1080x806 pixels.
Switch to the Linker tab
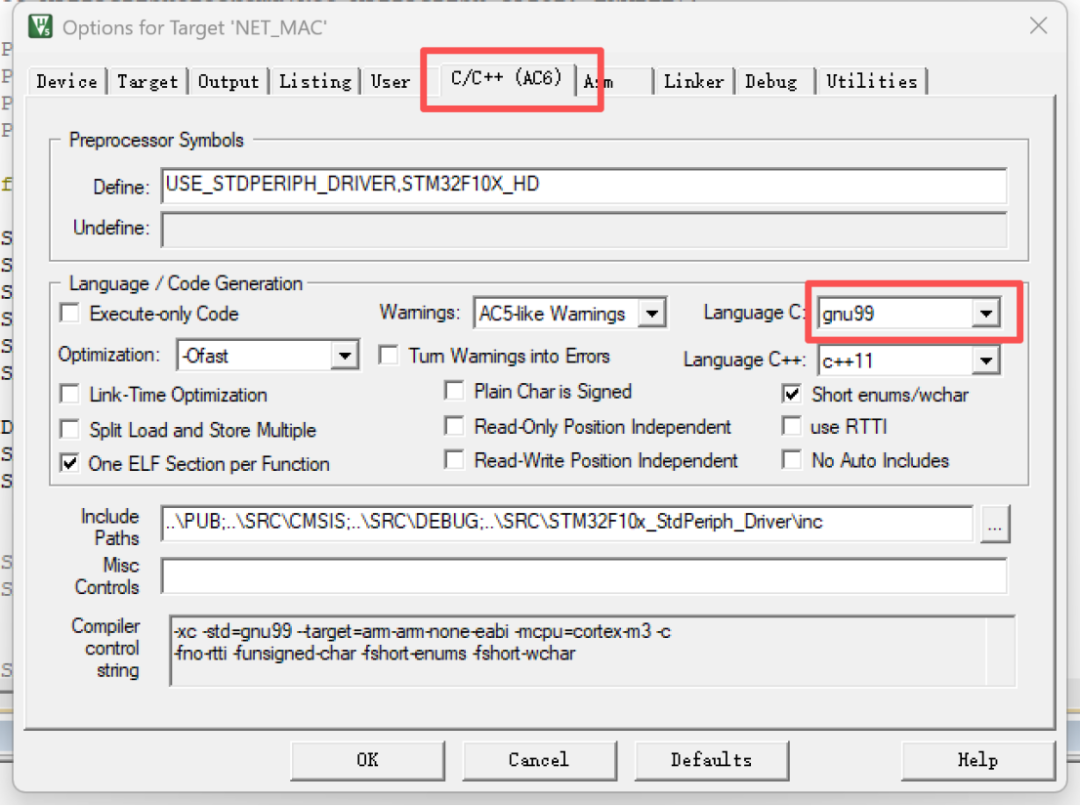(x=694, y=81)
